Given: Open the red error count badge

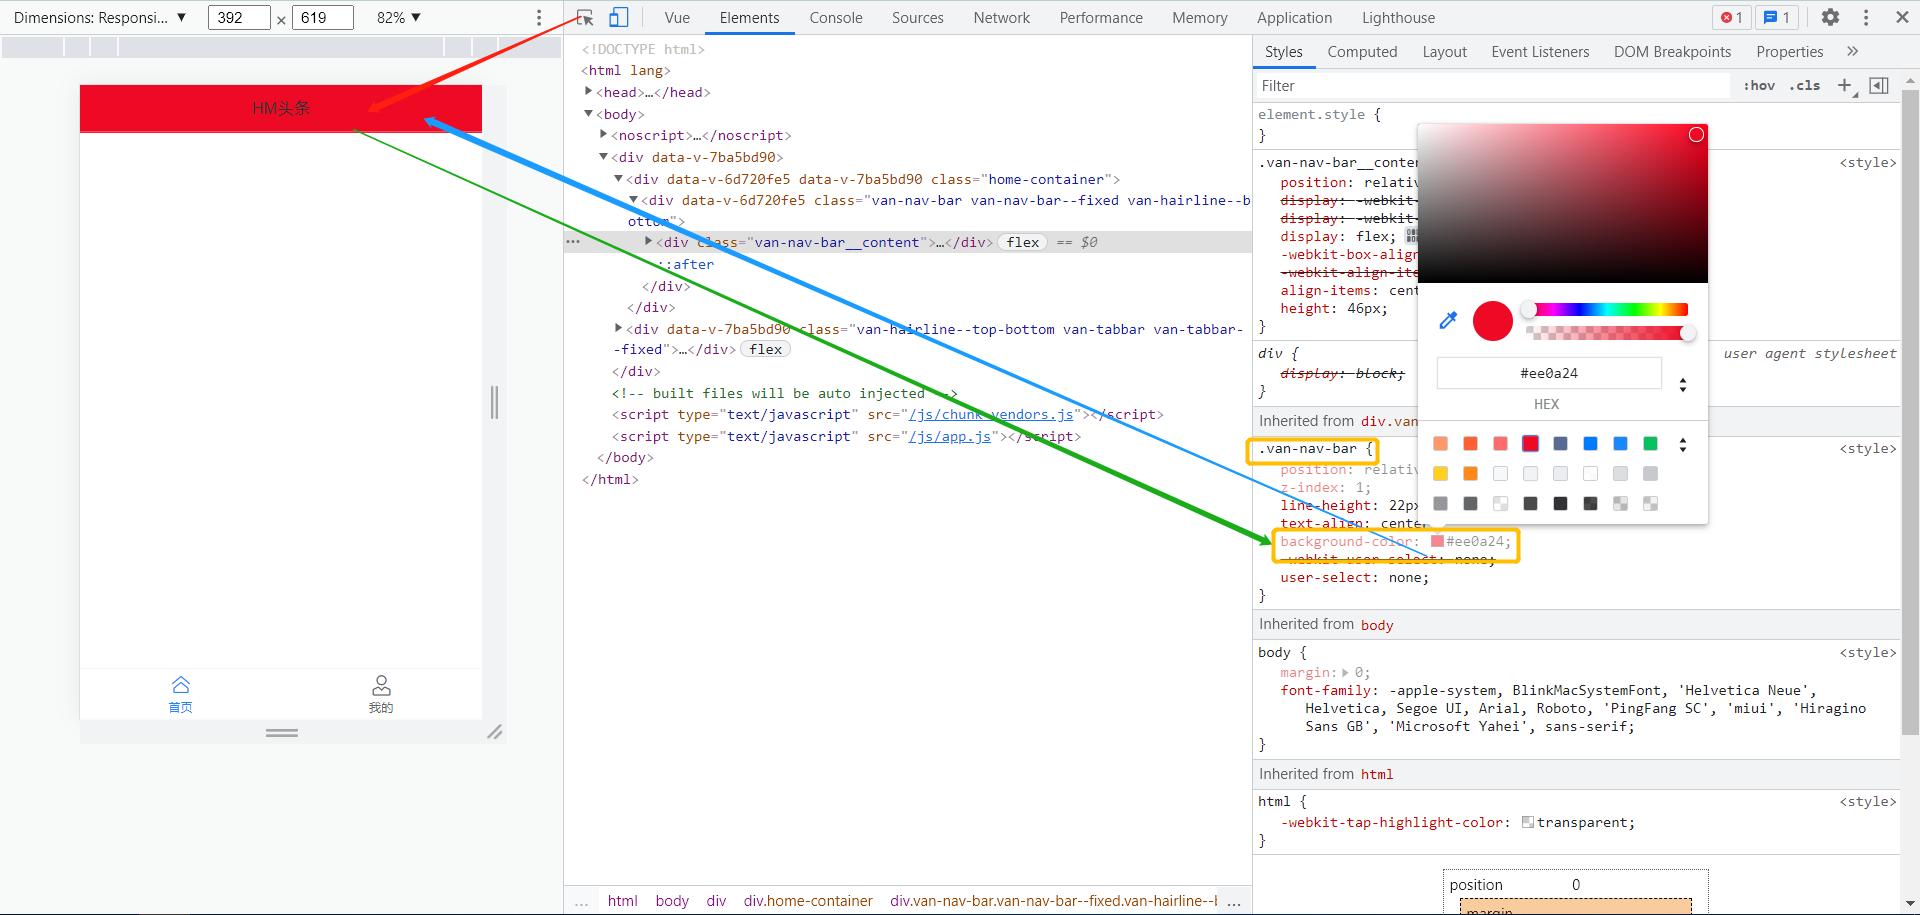Looking at the screenshot, I should [x=1731, y=17].
